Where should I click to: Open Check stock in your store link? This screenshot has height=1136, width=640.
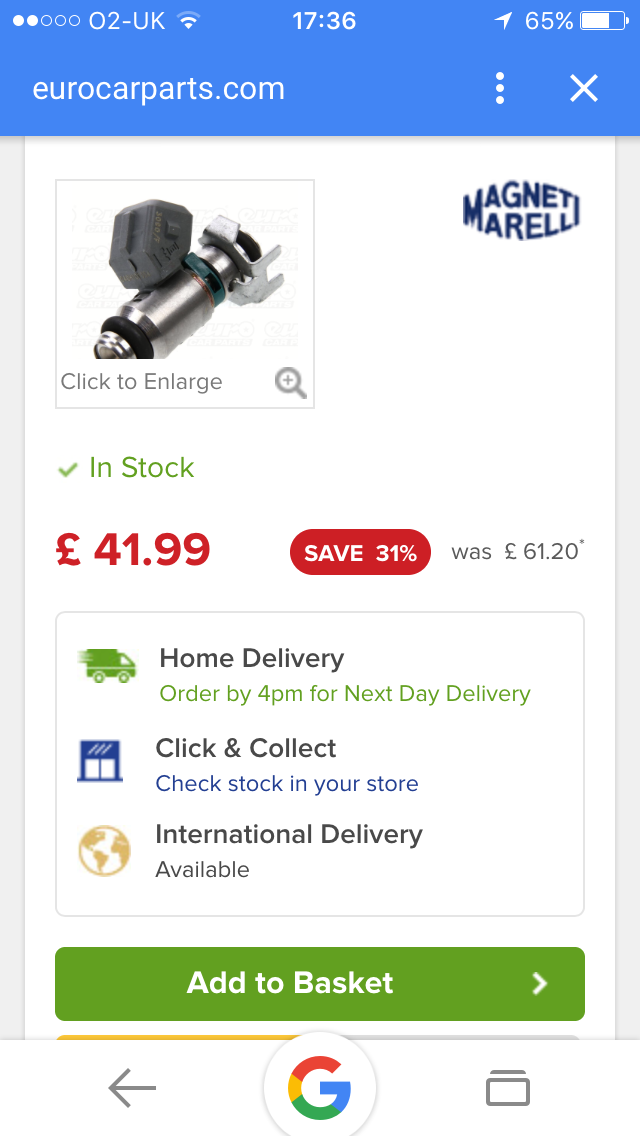pyautogui.click(x=287, y=784)
